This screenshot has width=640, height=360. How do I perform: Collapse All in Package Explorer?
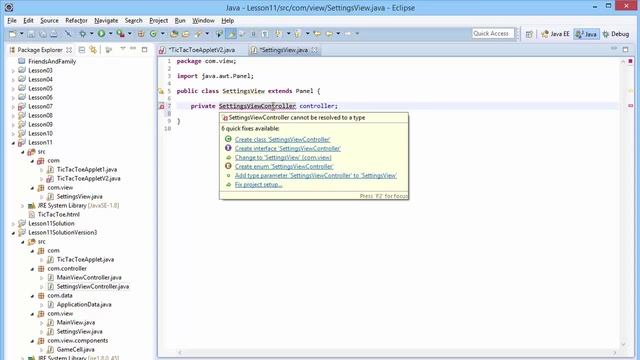pyautogui.click(x=82, y=50)
